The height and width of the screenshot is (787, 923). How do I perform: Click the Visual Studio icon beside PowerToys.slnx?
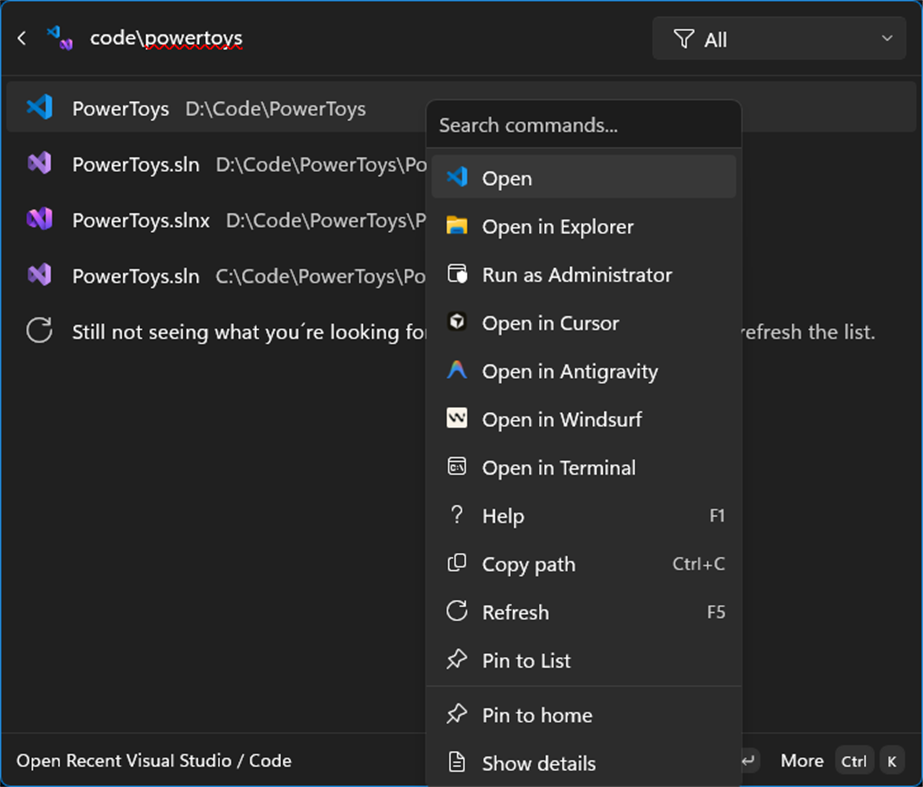[39, 219]
